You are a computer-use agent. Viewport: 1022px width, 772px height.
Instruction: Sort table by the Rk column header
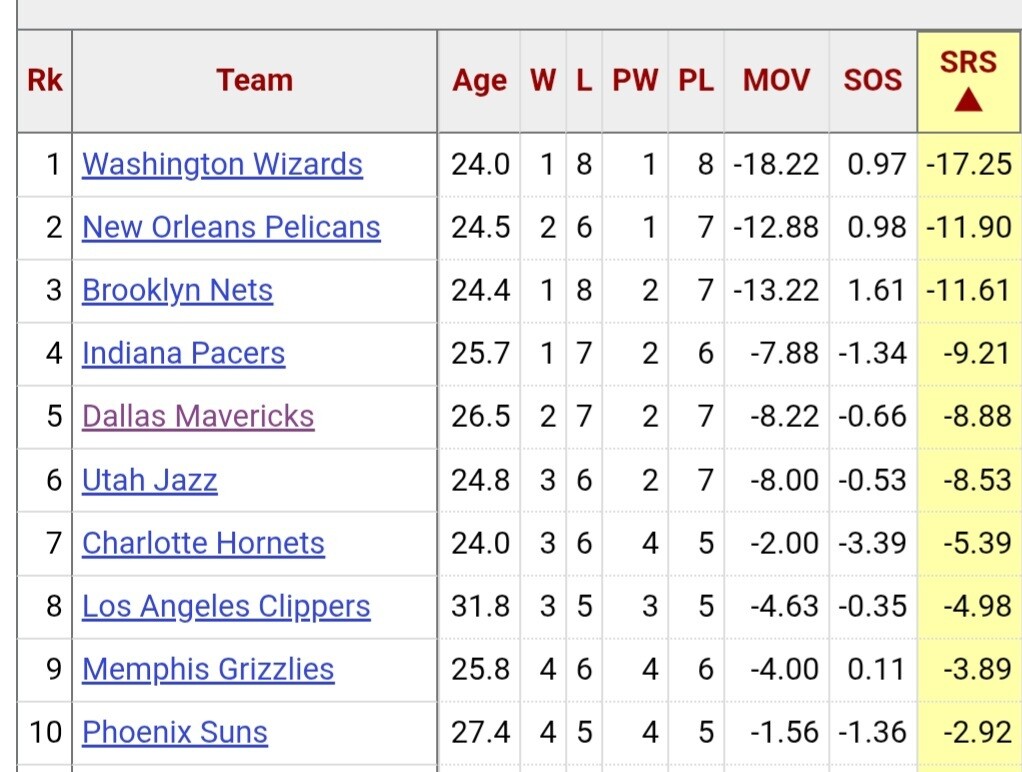pos(44,81)
